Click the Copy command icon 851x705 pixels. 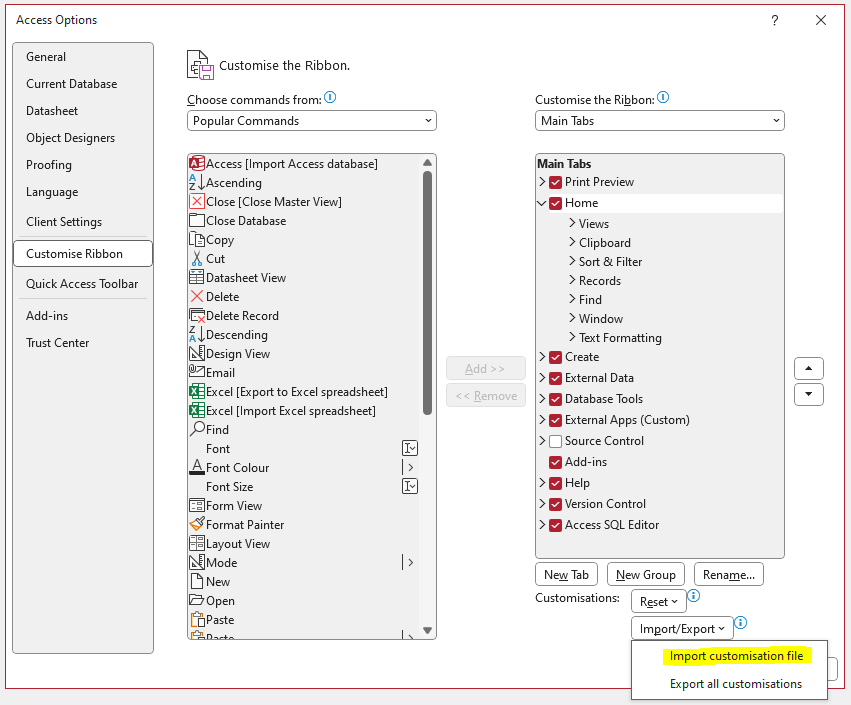click(196, 239)
